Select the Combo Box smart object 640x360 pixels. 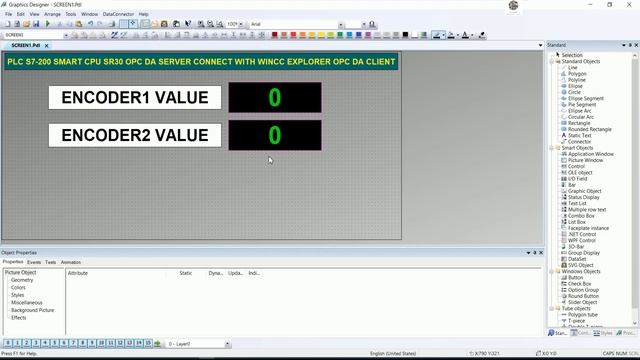(581, 216)
